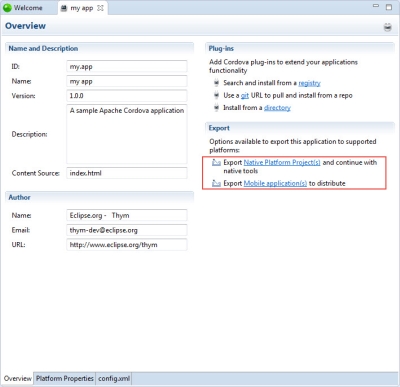Collapse the Name and Description section header
Screen dimensions: 400x387
pyautogui.click(x=99, y=48)
